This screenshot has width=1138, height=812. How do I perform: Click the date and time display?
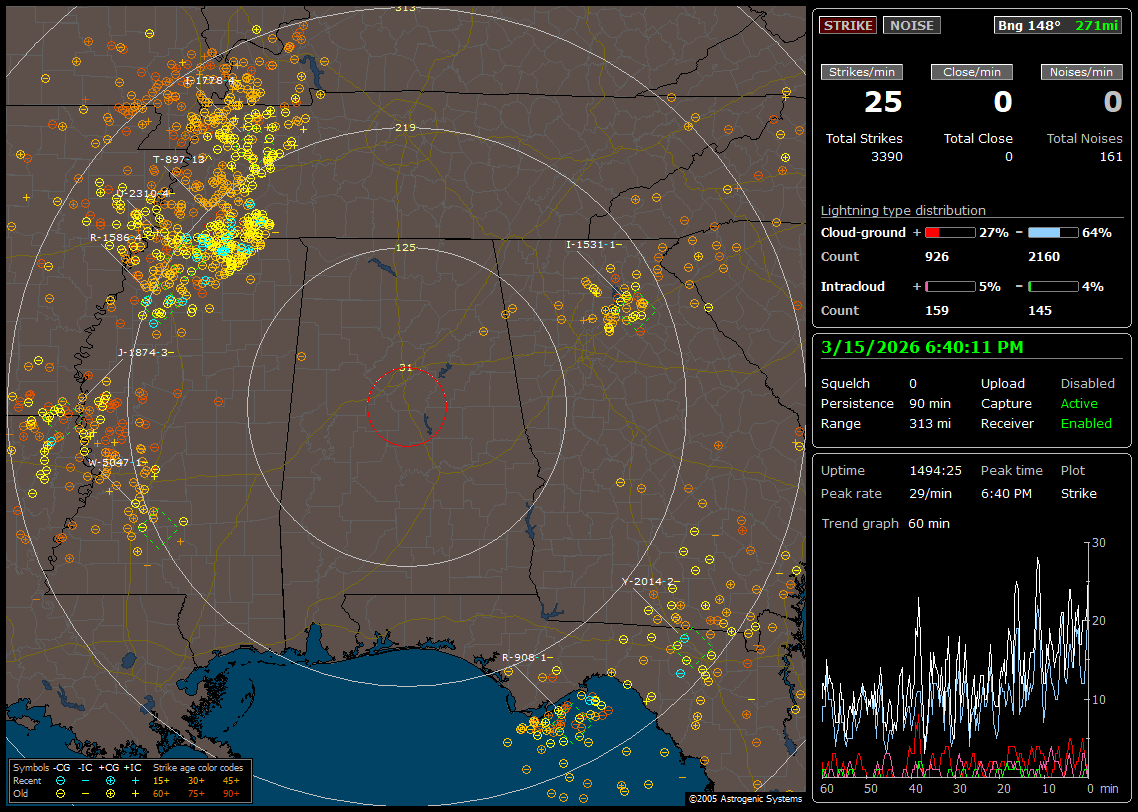tap(920, 347)
